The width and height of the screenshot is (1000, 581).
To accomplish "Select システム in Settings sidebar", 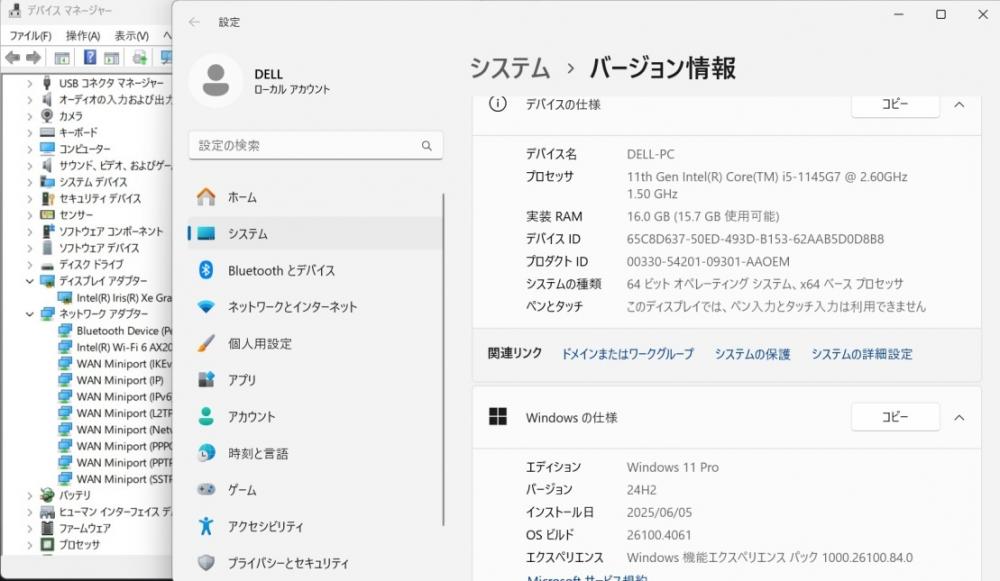I will coord(315,233).
